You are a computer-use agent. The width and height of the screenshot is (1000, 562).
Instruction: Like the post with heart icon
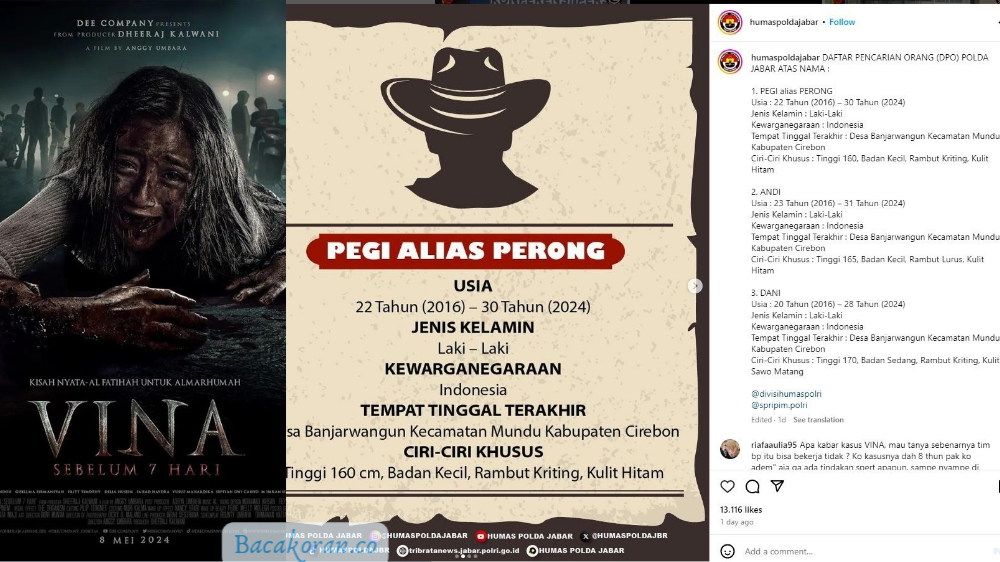pos(727,487)
